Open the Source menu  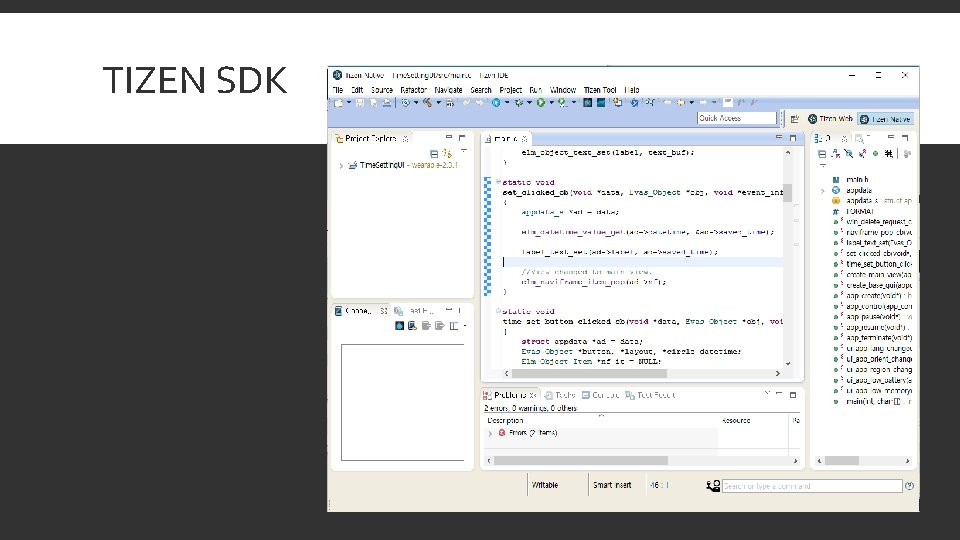click(381, 90)
